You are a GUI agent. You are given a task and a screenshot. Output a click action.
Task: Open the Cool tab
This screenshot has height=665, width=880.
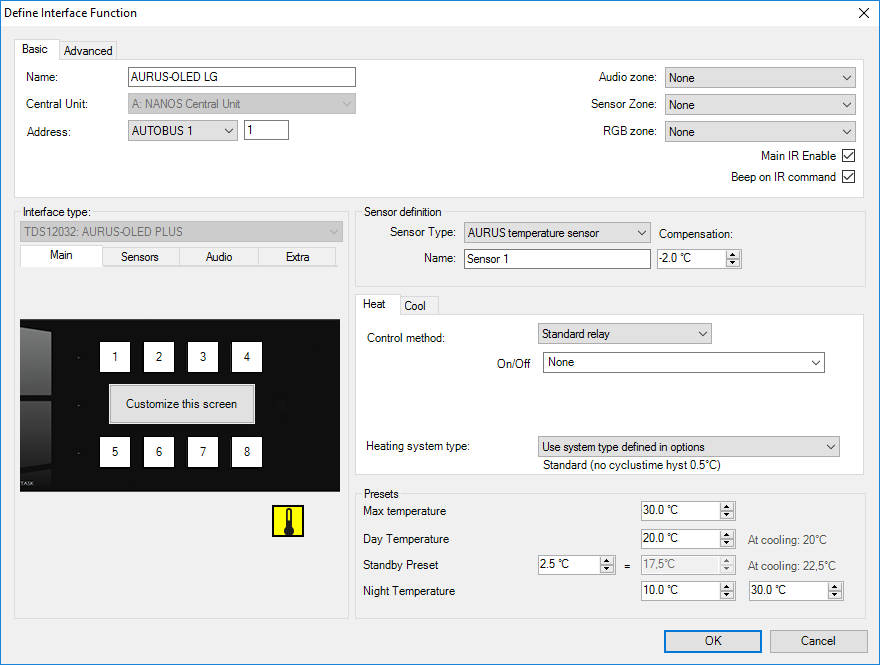[x=415, y=306]
